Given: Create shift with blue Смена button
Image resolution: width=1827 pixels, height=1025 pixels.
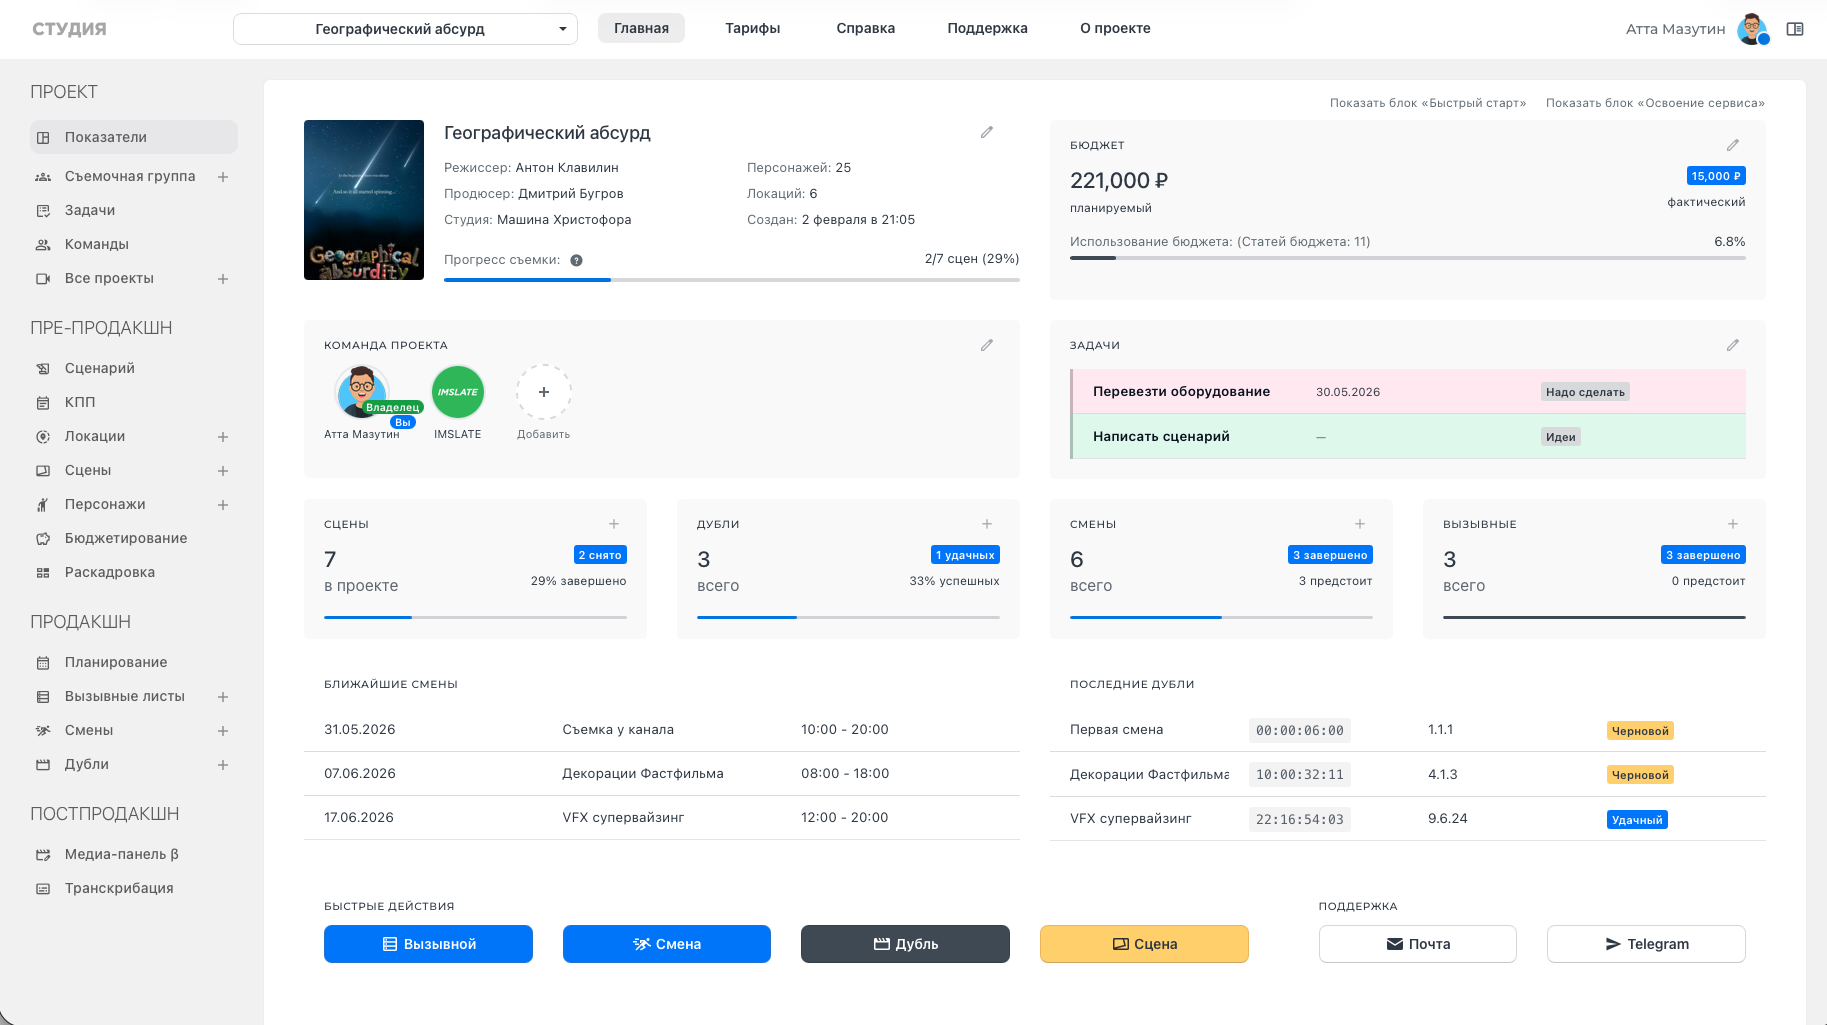Looking at the screenshot, I should (x=667, y=944).
